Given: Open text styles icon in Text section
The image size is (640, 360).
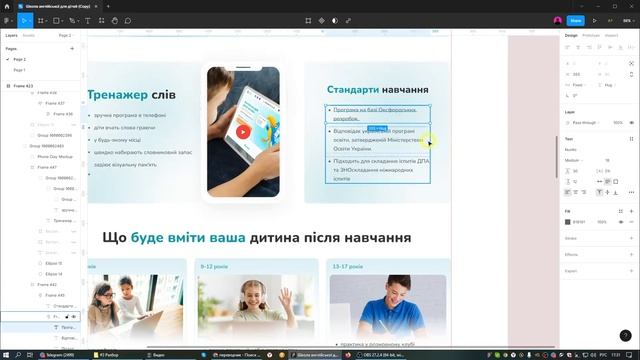Looking at the screenshot, I should 631,139.
